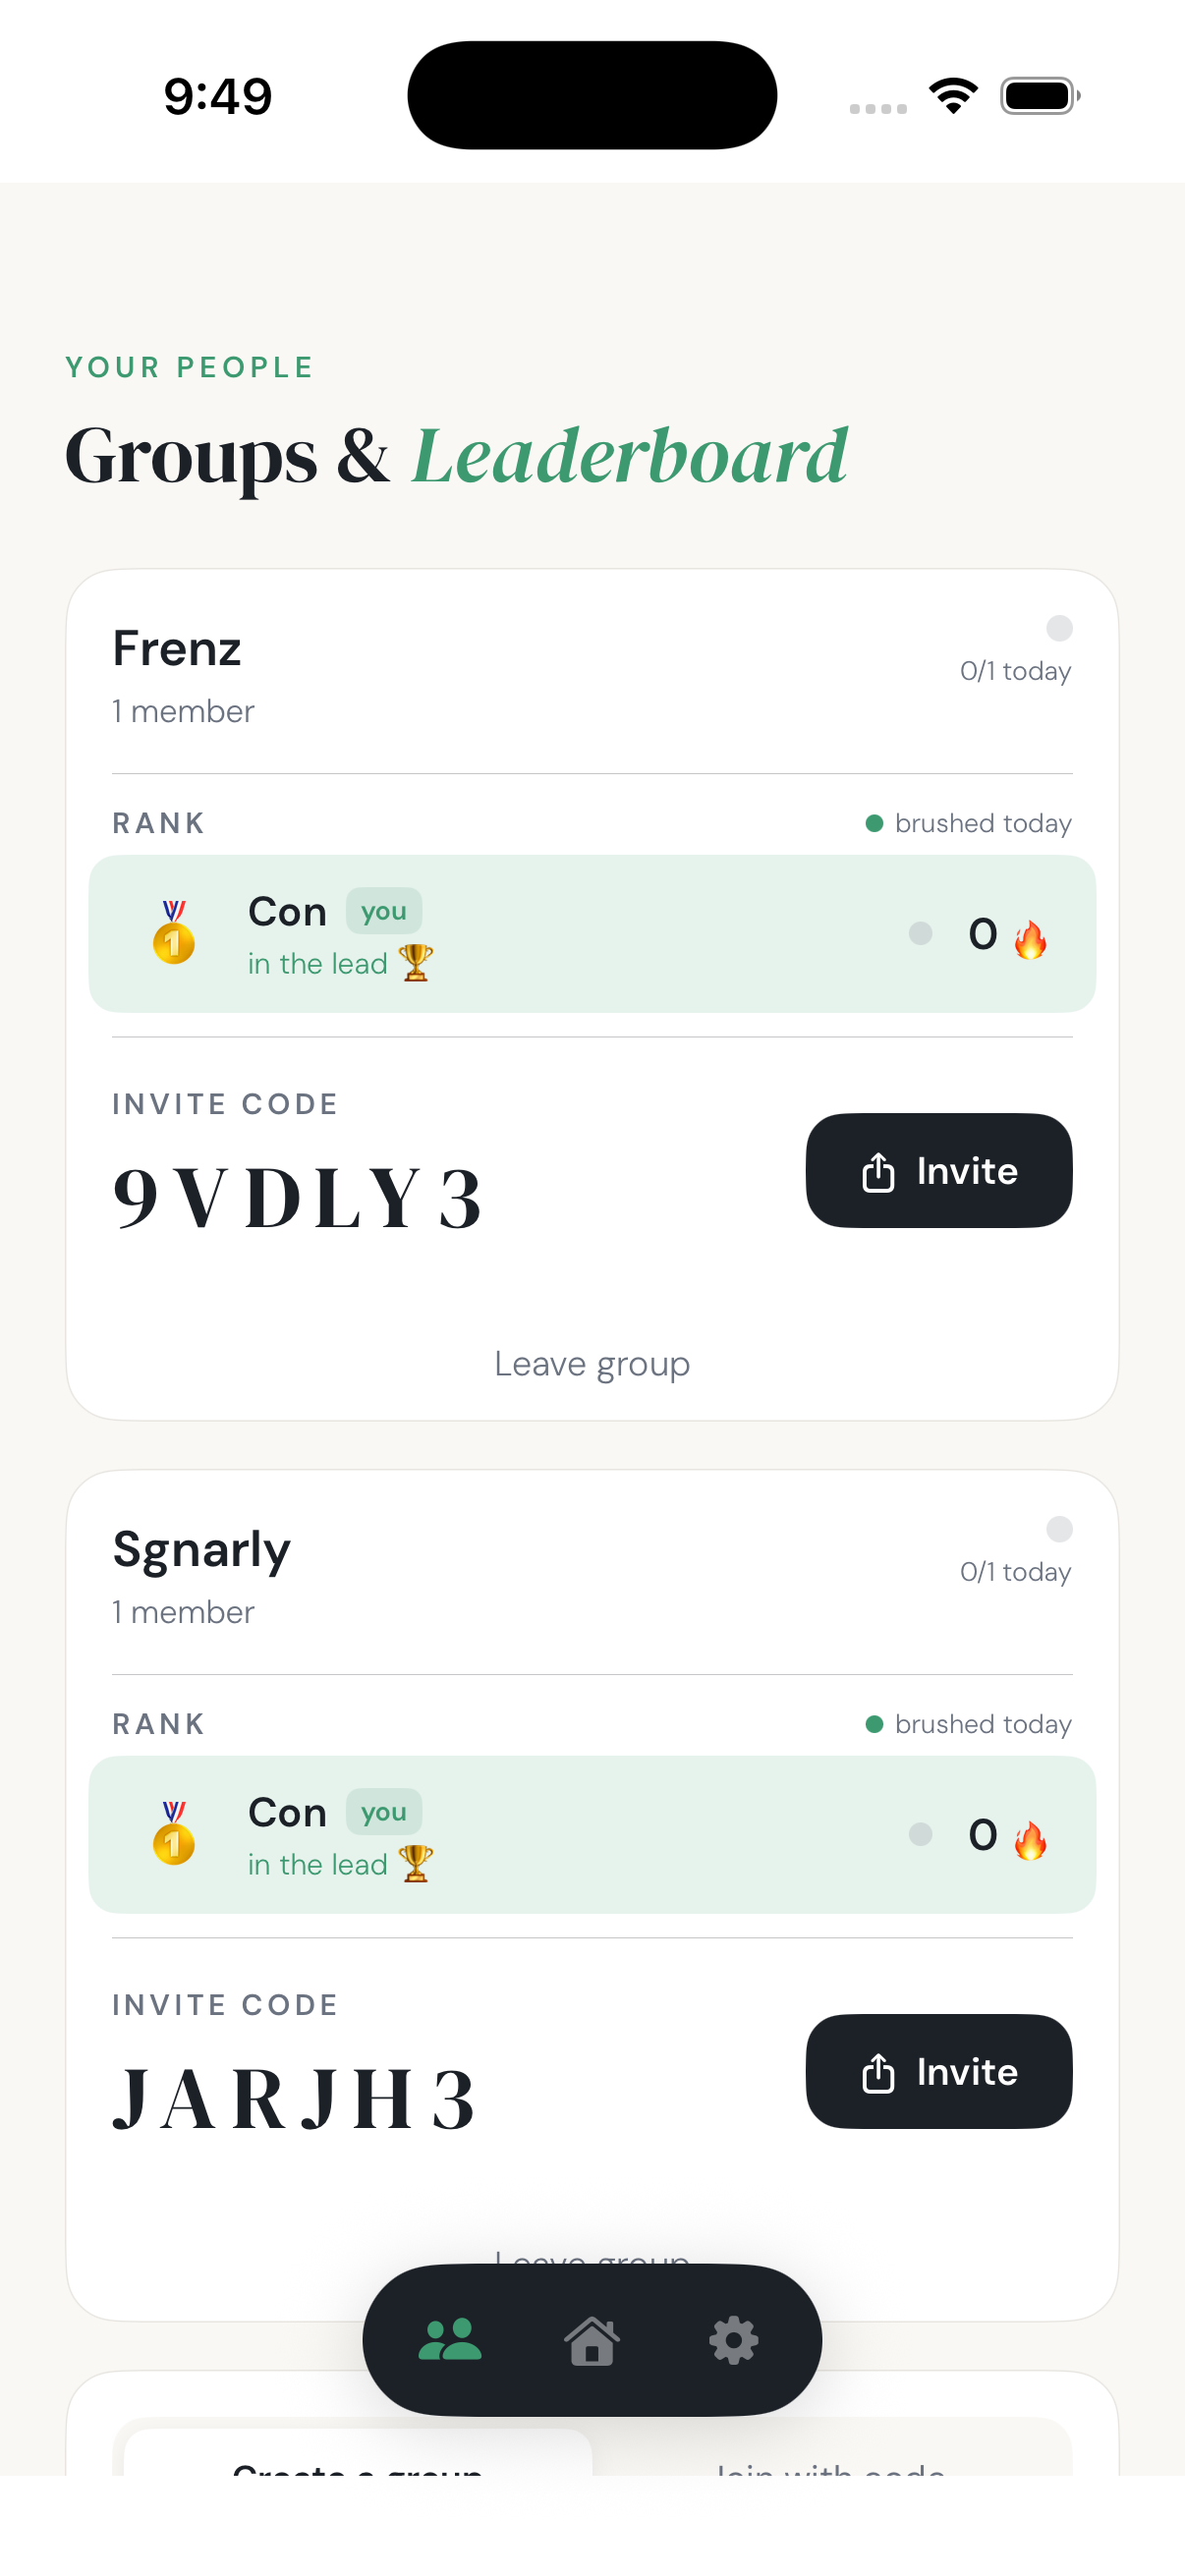Tap the 0/1 today progress indicator in Frenz
Viewport: 1185px width, 2576px height.
[x=1015, y=671]
